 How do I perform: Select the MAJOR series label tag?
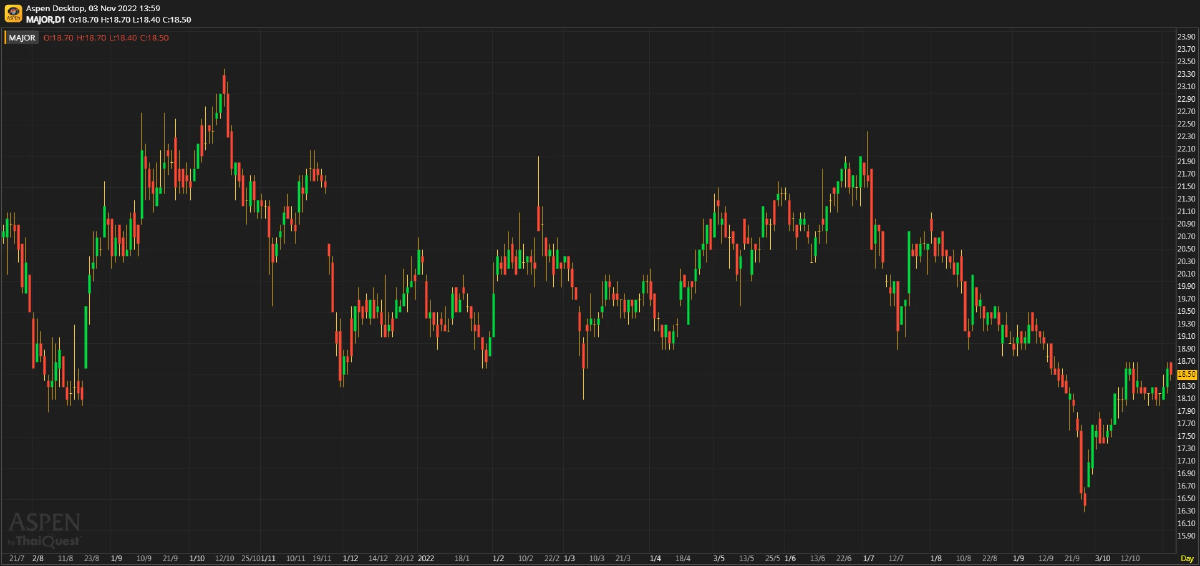click(x=23, y=38)
